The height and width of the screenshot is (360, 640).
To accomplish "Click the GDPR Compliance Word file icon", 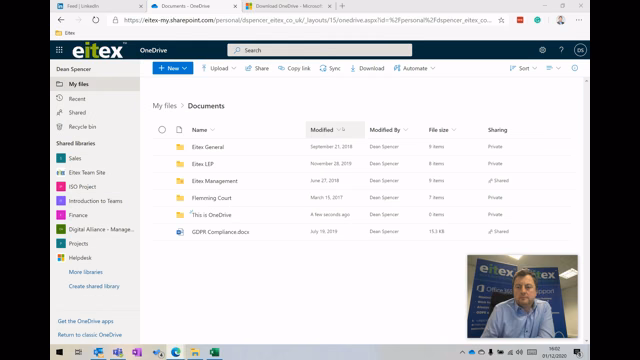I will pos(180,232).
